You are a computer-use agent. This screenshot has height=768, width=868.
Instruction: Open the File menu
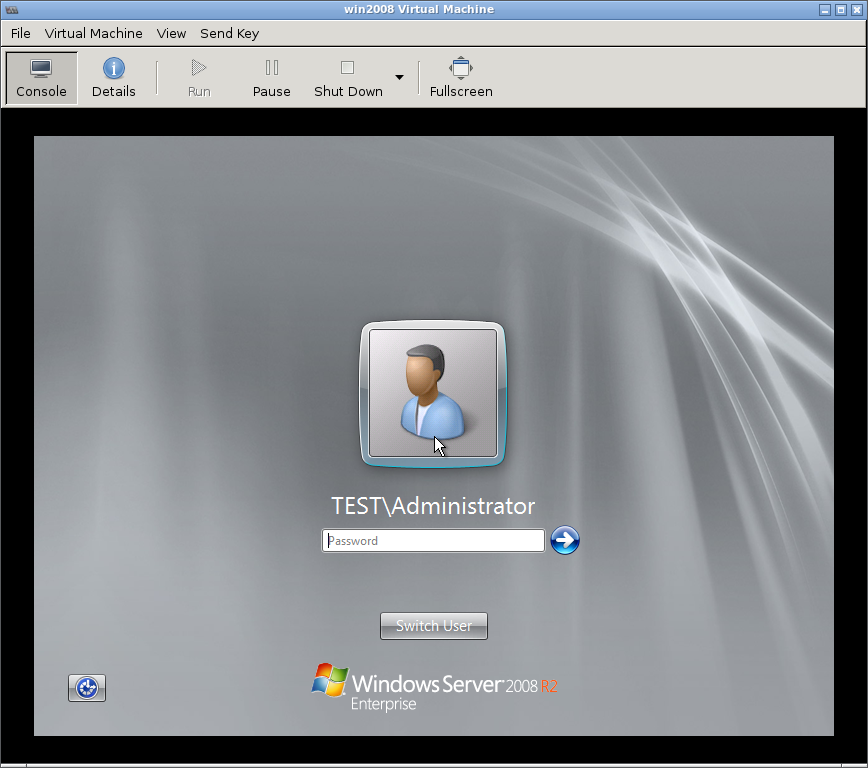[21, 33]
